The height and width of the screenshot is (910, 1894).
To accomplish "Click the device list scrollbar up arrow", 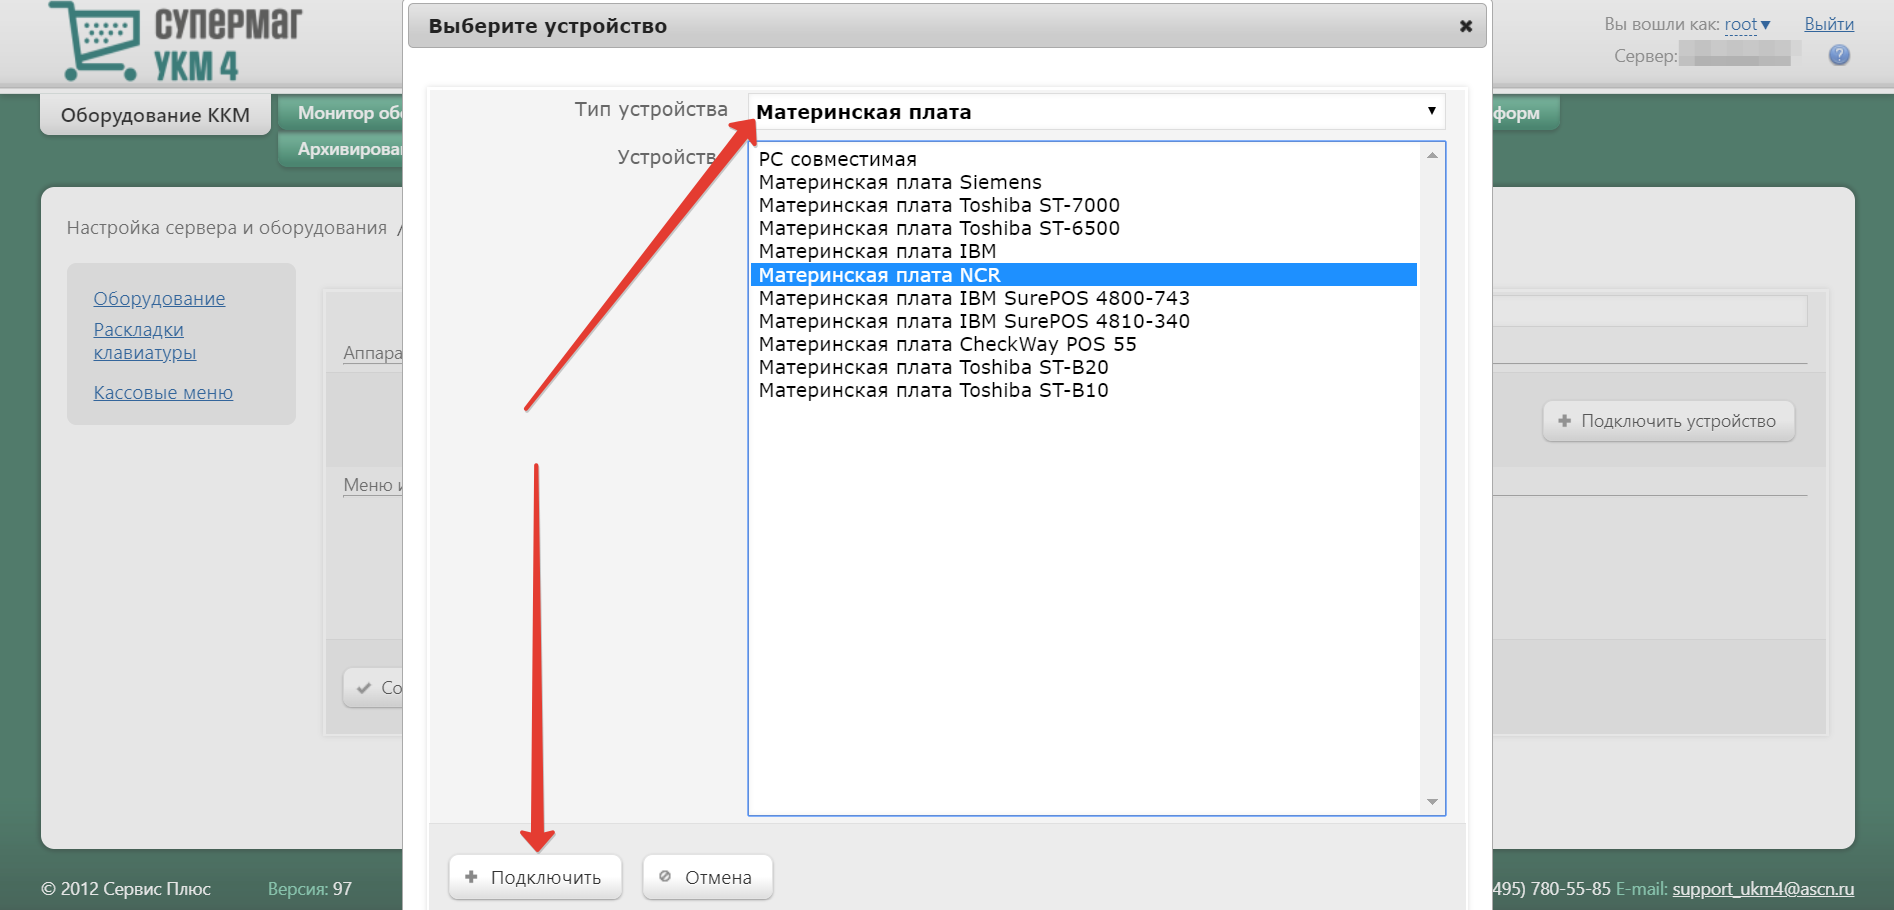I will pyautogui.click(x=1432, y=155).
